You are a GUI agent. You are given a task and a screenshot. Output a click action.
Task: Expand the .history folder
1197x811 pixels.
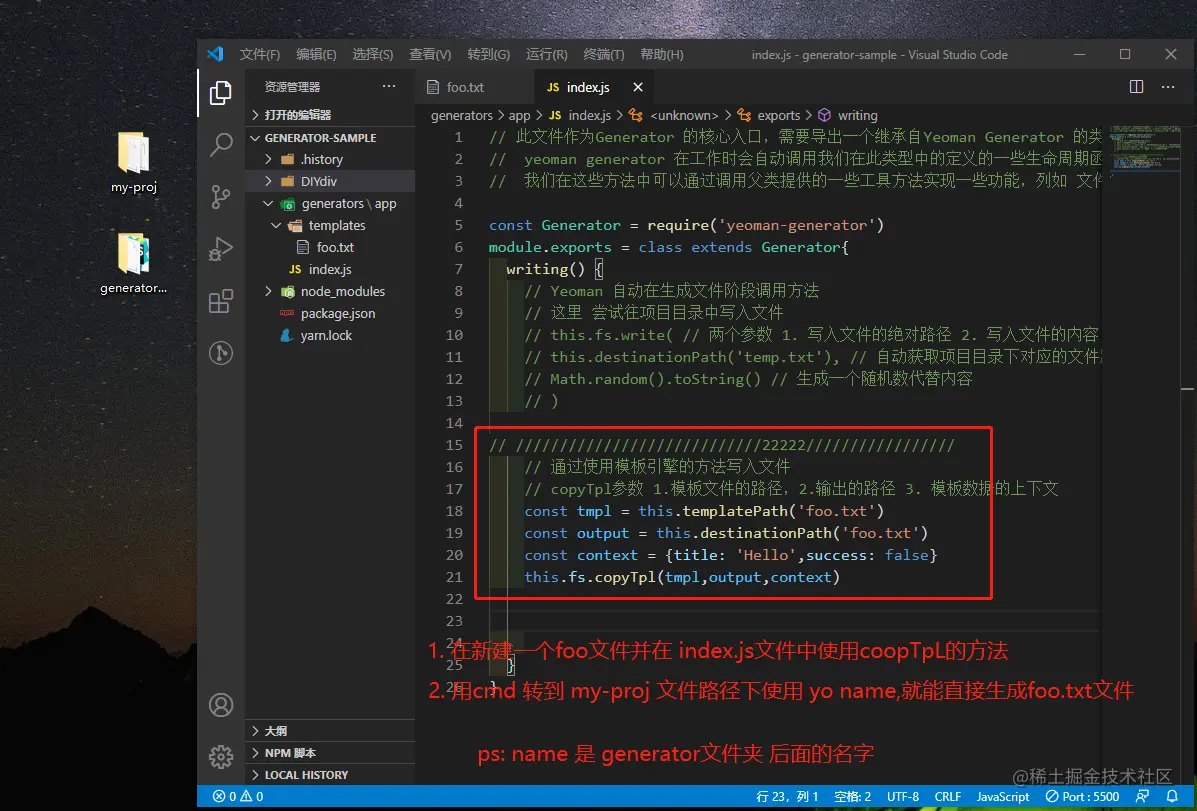268,159
